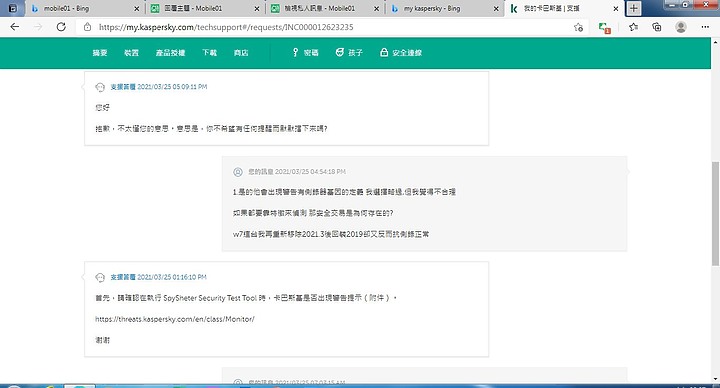Screen dimensions: 720x388
Task: Click the scrollbar down arrow
Action: pos(715,379)
